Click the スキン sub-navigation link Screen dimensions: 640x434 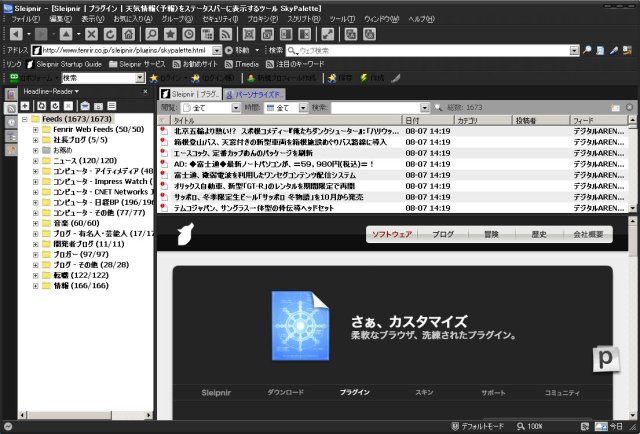pyautogui.click(x=424, y=392)
